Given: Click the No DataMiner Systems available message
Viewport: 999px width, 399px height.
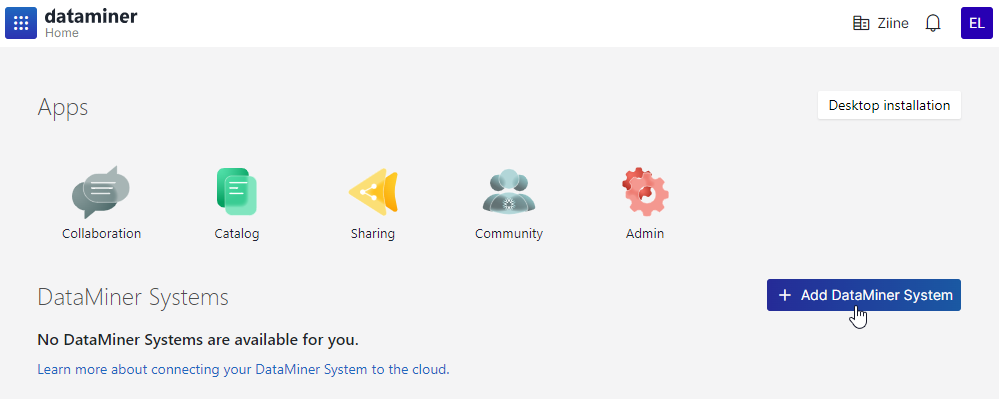Looking at the screenshot, I should point(198,340).
